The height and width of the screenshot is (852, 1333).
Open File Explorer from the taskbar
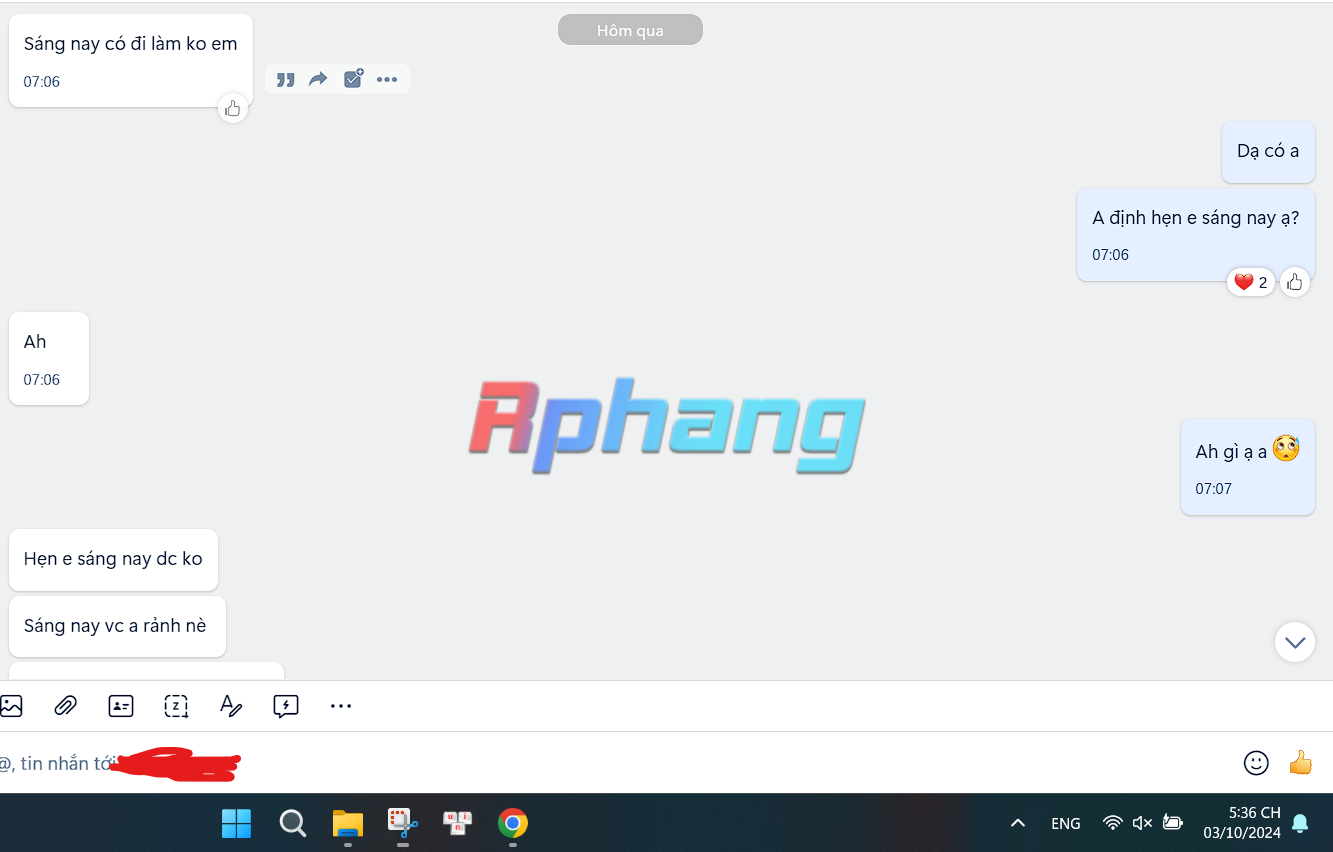tap(348, 823)
